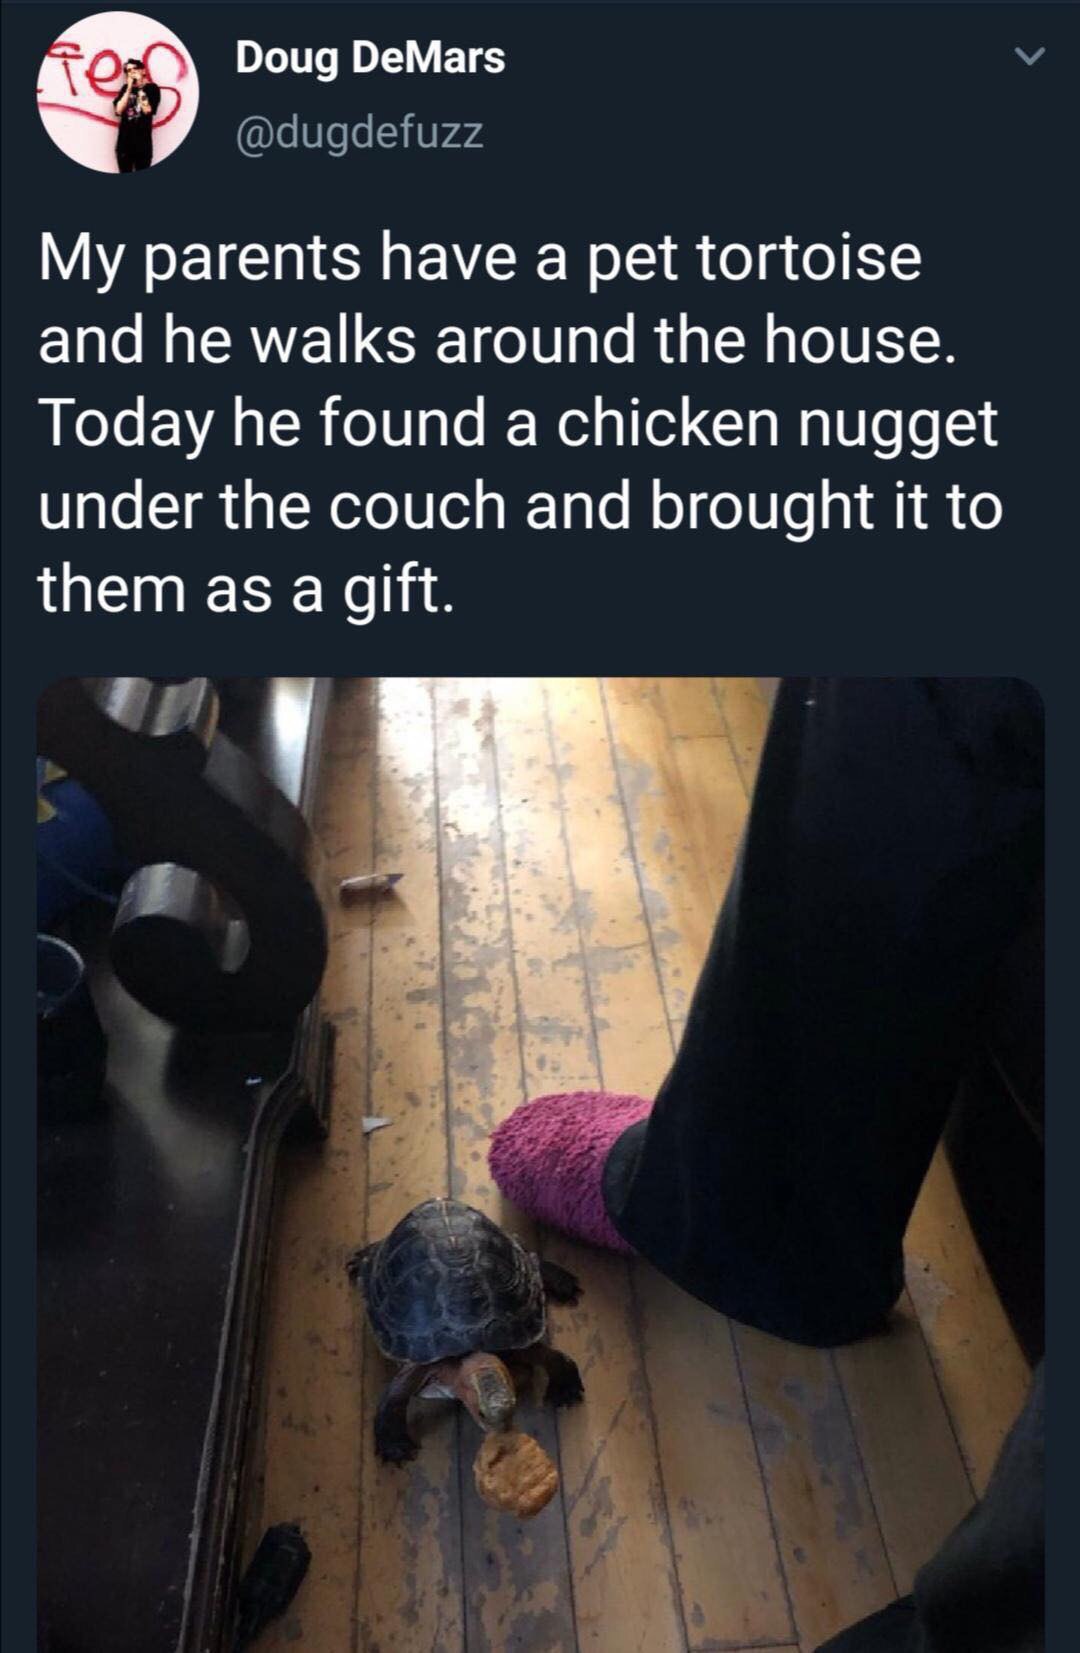Click the word "couch" in the tweet
Image resolution: width=1080 pixels, height=1653 pixels.
(x=418, y=507)
